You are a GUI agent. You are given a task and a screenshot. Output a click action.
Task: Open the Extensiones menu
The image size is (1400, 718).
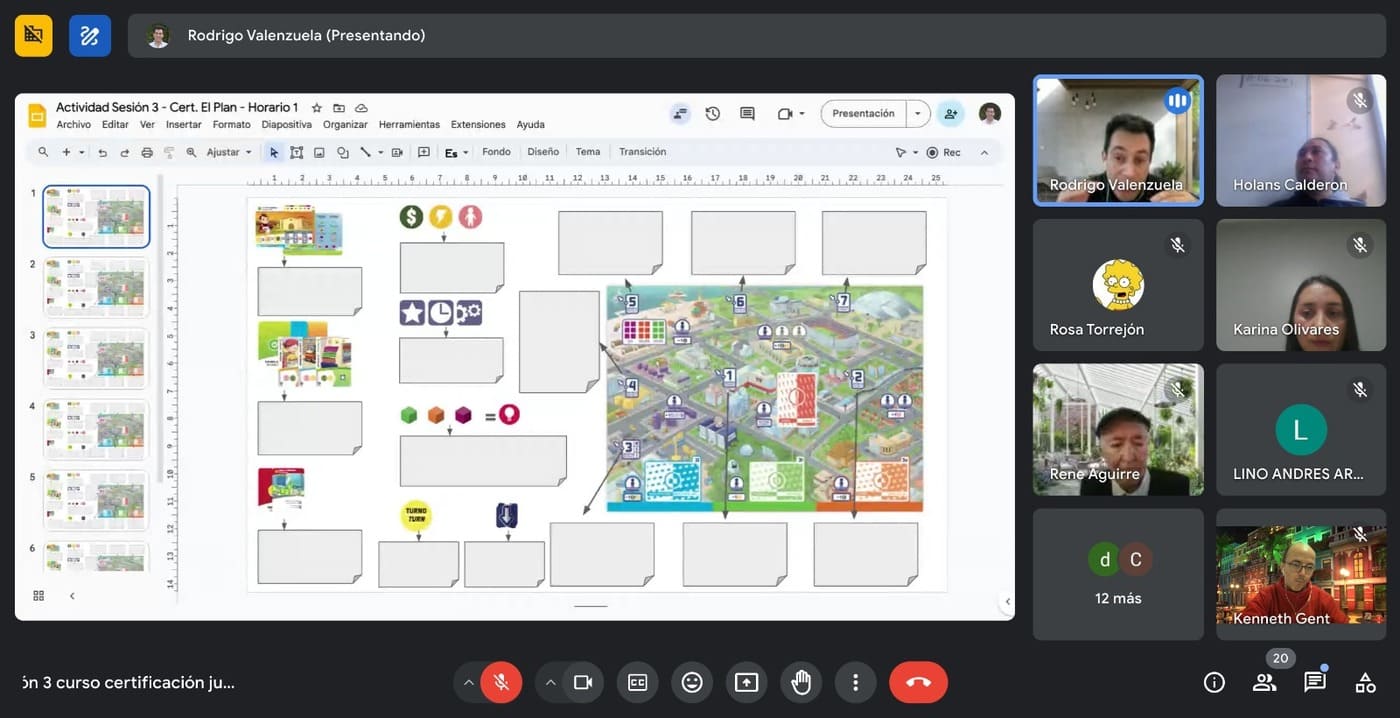tap(478, 125)
